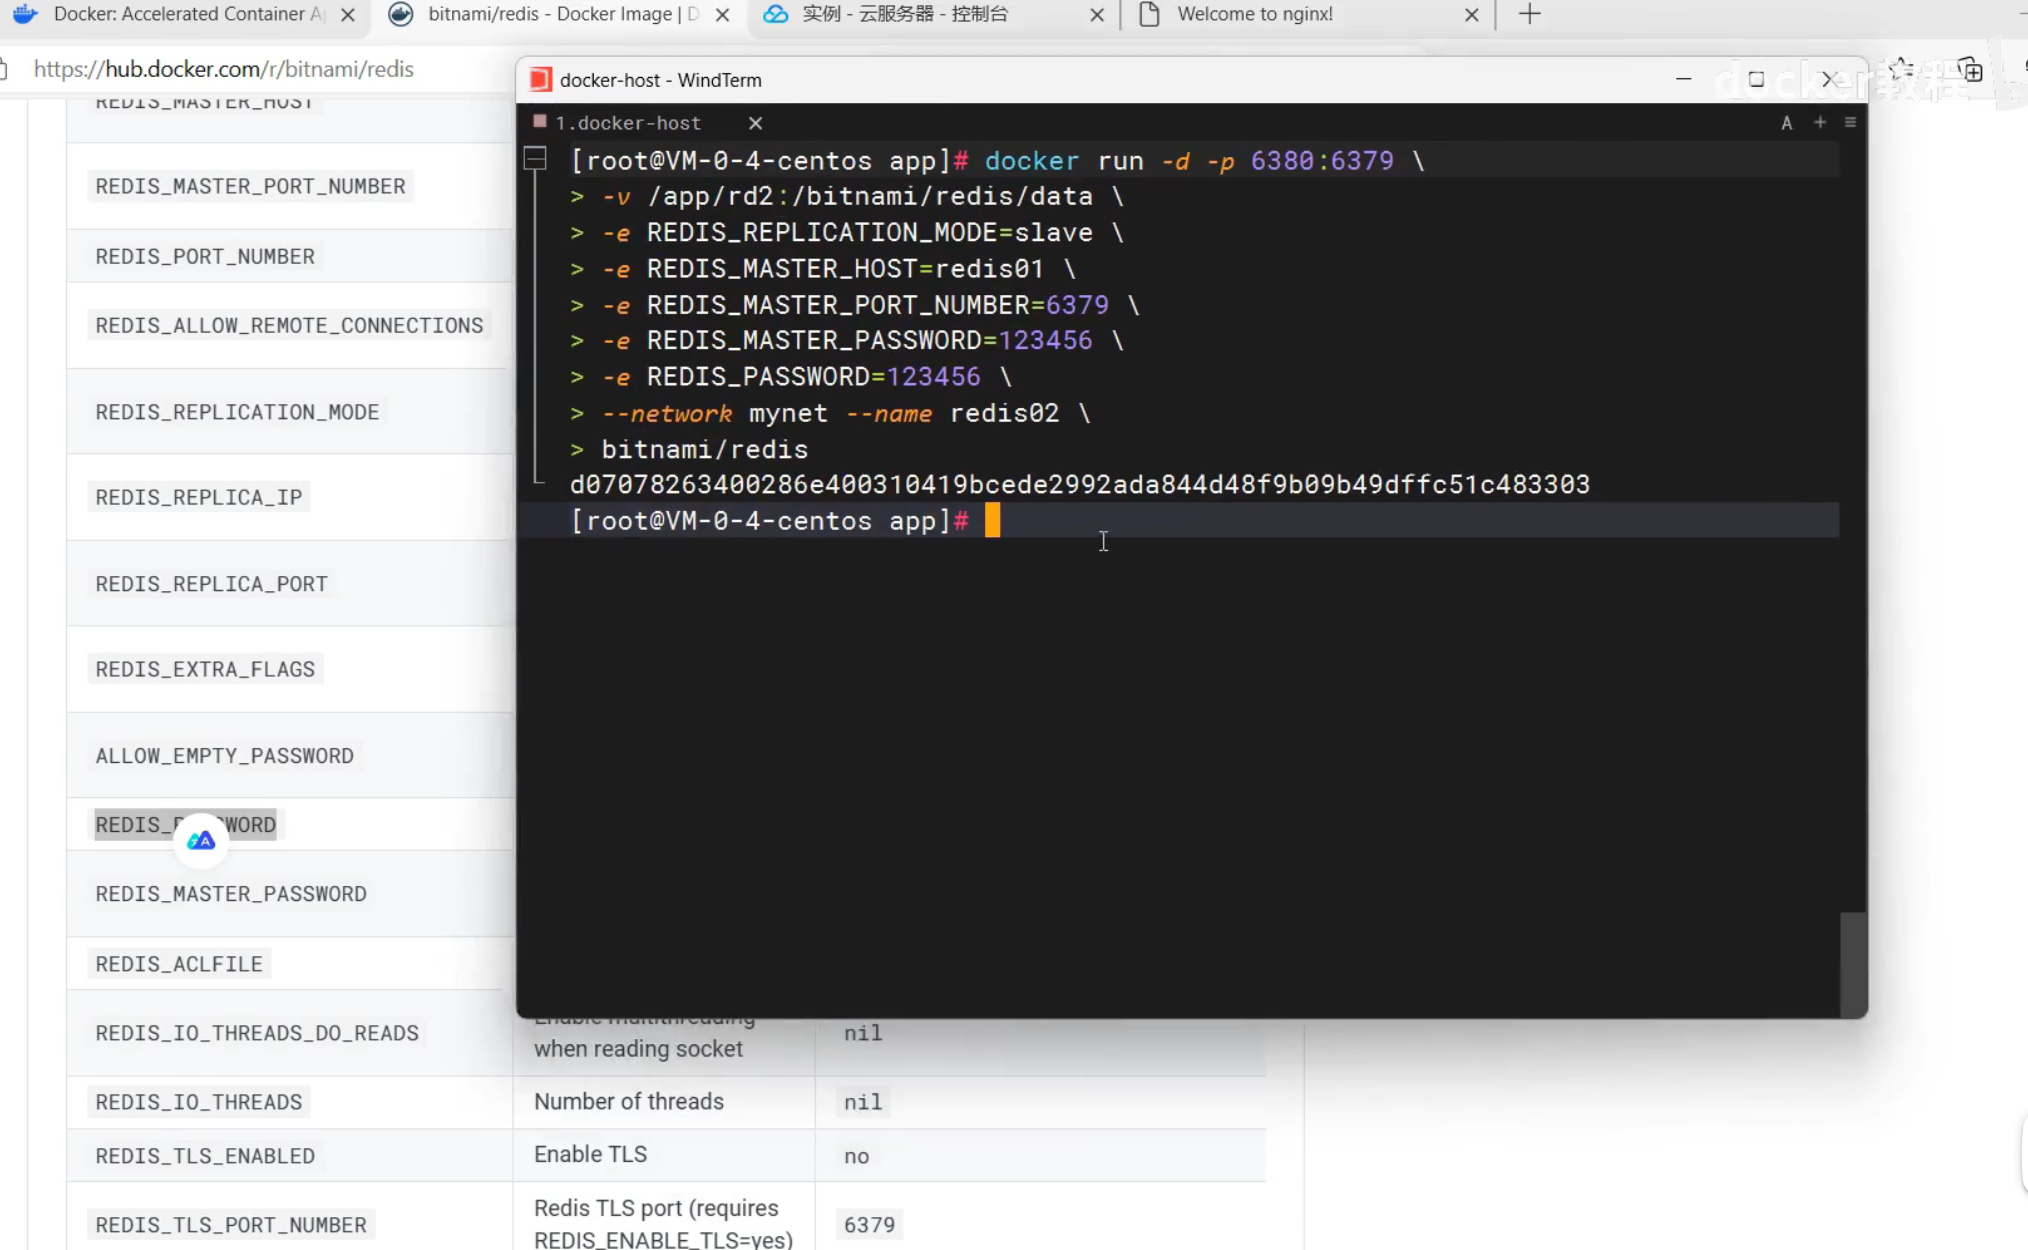Click the floating translate bubble over REDIS_PASSWORD
The height and width of the screenshot is (1250, 2028).
coord(201,840)
